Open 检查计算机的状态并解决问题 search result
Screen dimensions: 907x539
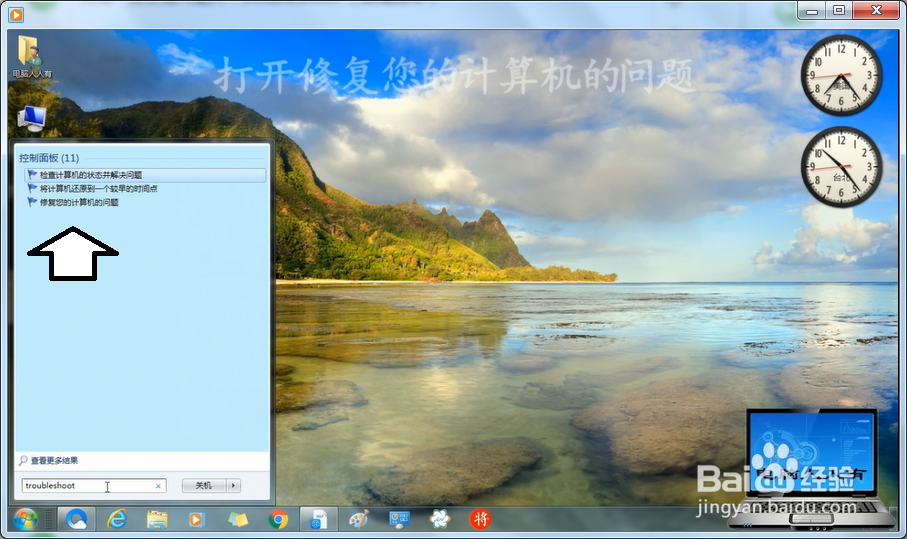pyautogui.click(x=145, y=175)
